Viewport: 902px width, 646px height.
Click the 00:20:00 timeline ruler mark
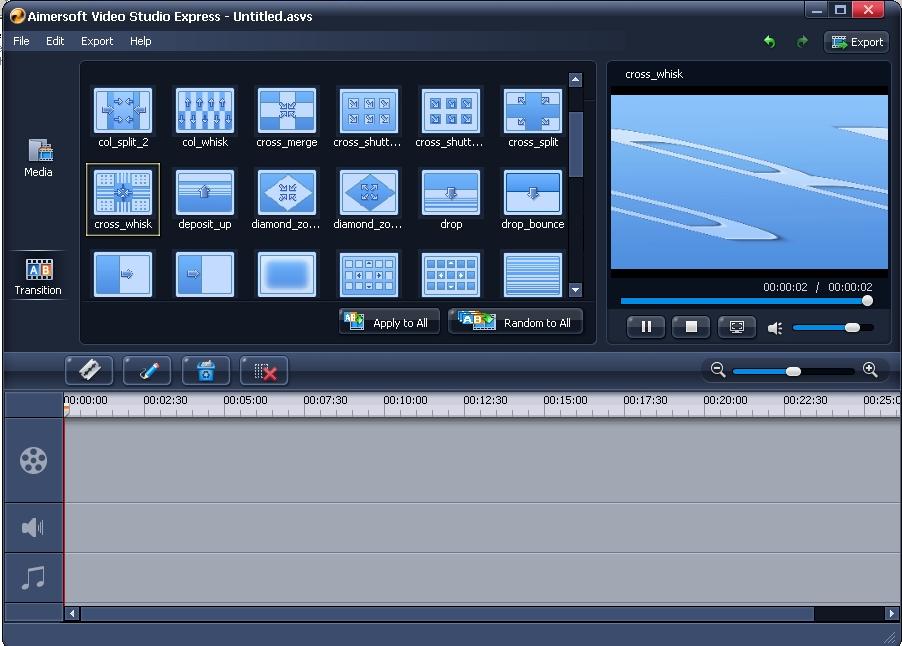tap(725, 400)
